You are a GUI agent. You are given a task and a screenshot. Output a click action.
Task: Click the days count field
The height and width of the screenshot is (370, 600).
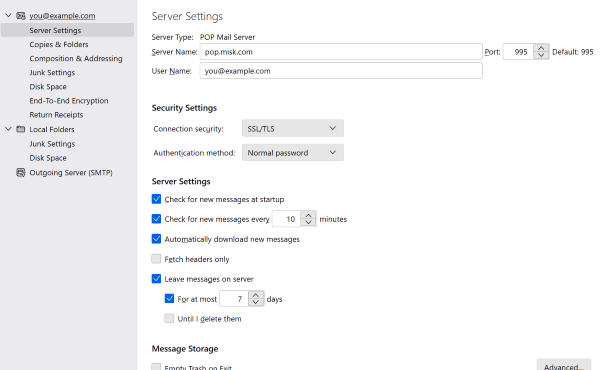click(x=235, y=299)
